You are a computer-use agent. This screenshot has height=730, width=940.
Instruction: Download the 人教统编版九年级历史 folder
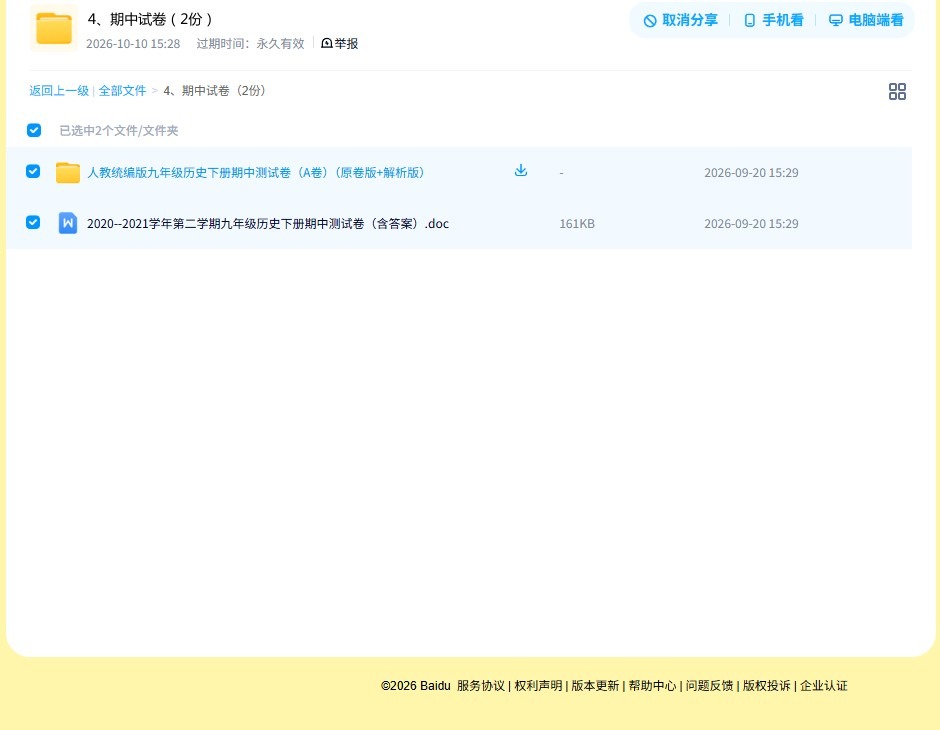(521, 171)
